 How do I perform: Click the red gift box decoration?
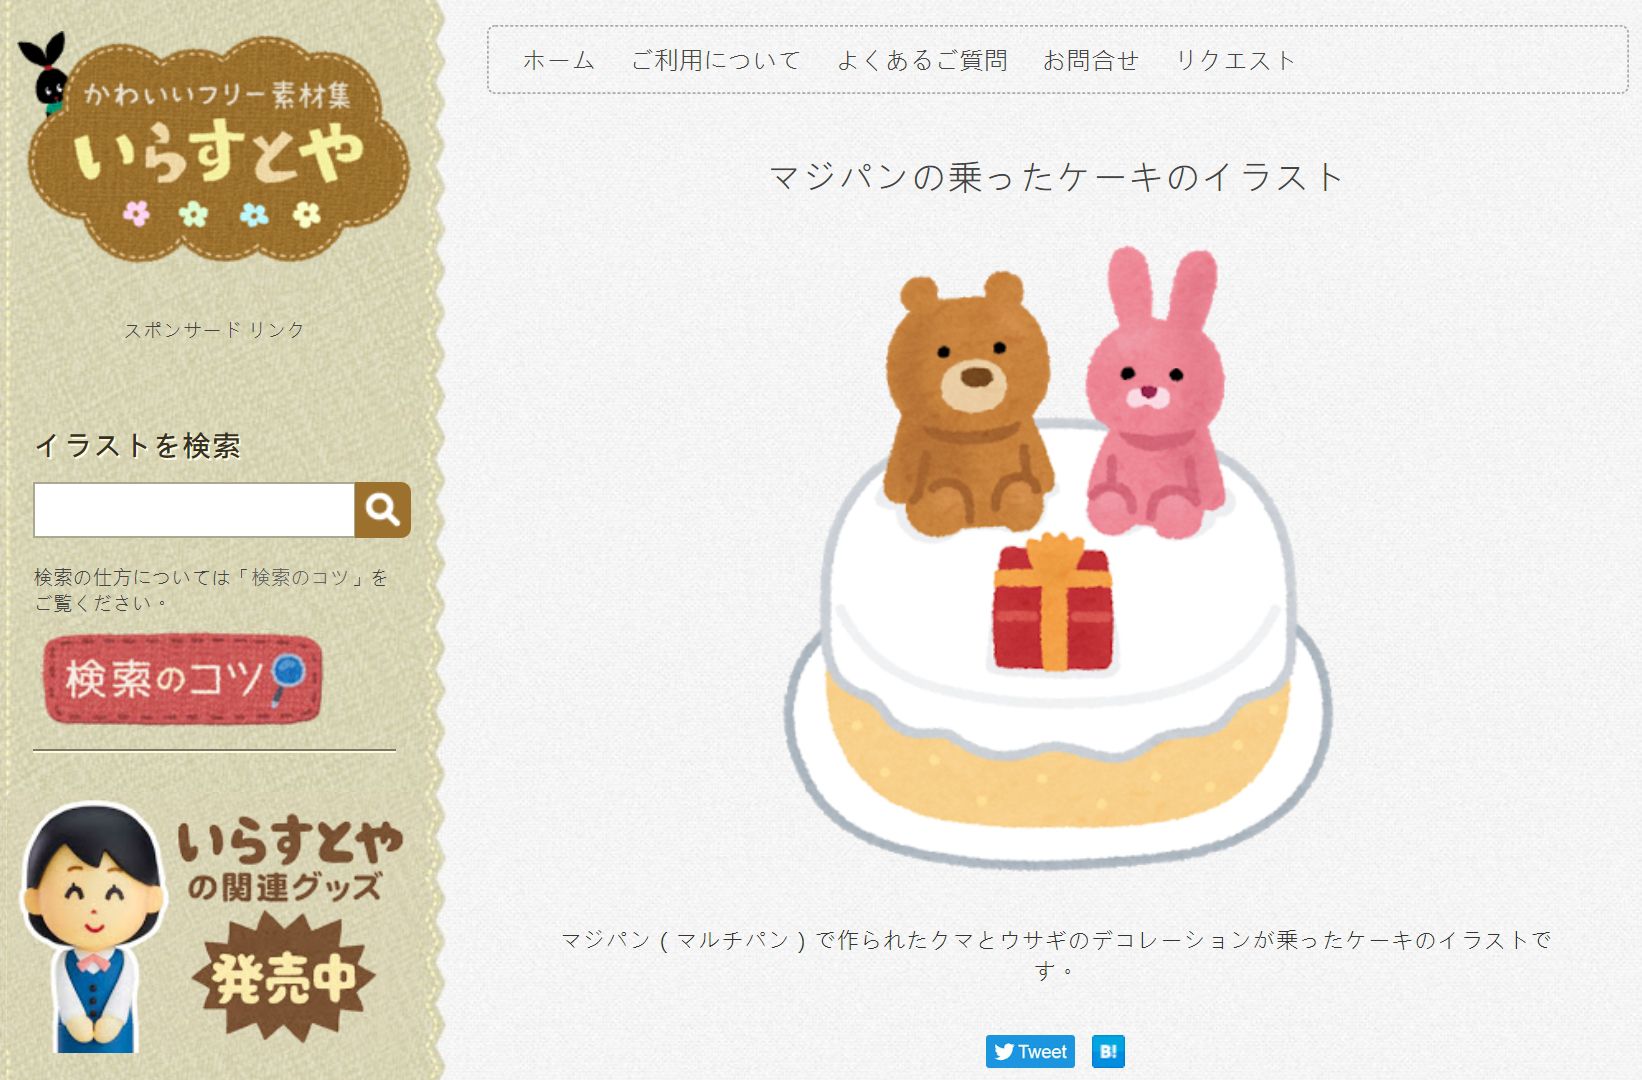[1053, 602]
